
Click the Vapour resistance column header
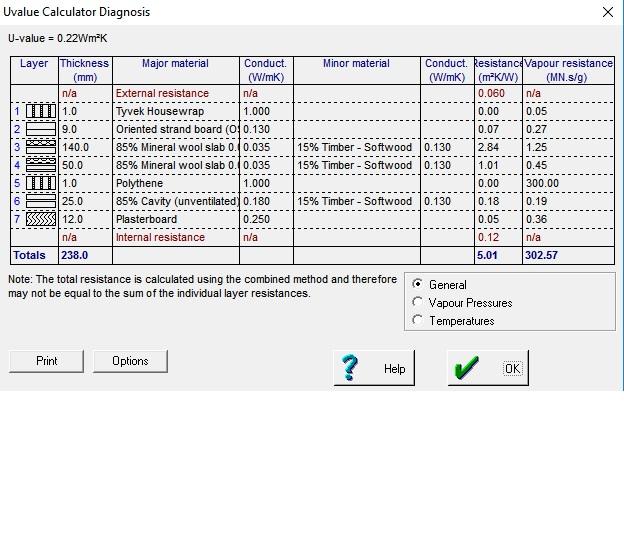point(568,70)
